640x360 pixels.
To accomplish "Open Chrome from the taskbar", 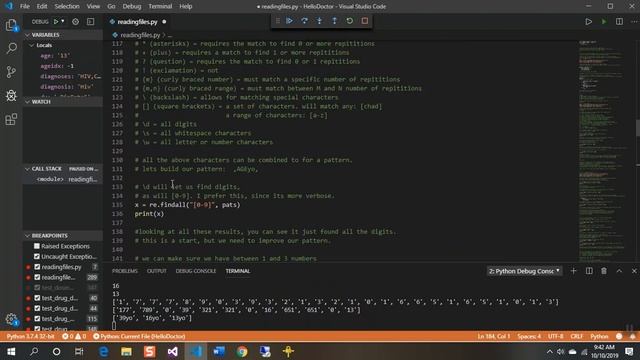I will [x=242, y=351].
